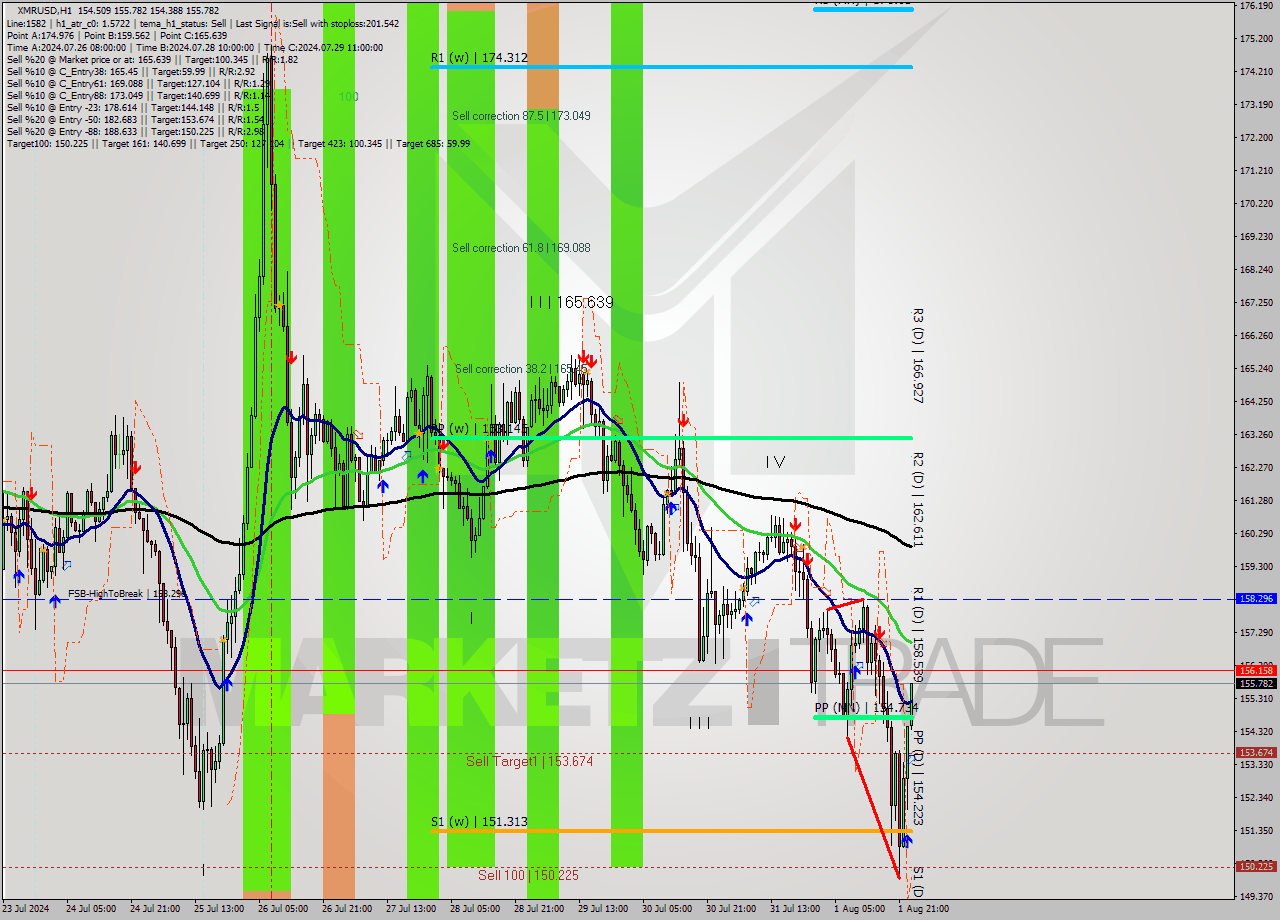Click the 'R2 (D) | 162.611' vertical label
This screenshot has width=1280, height=920.
pyautogui.click(x=918, y=499)
